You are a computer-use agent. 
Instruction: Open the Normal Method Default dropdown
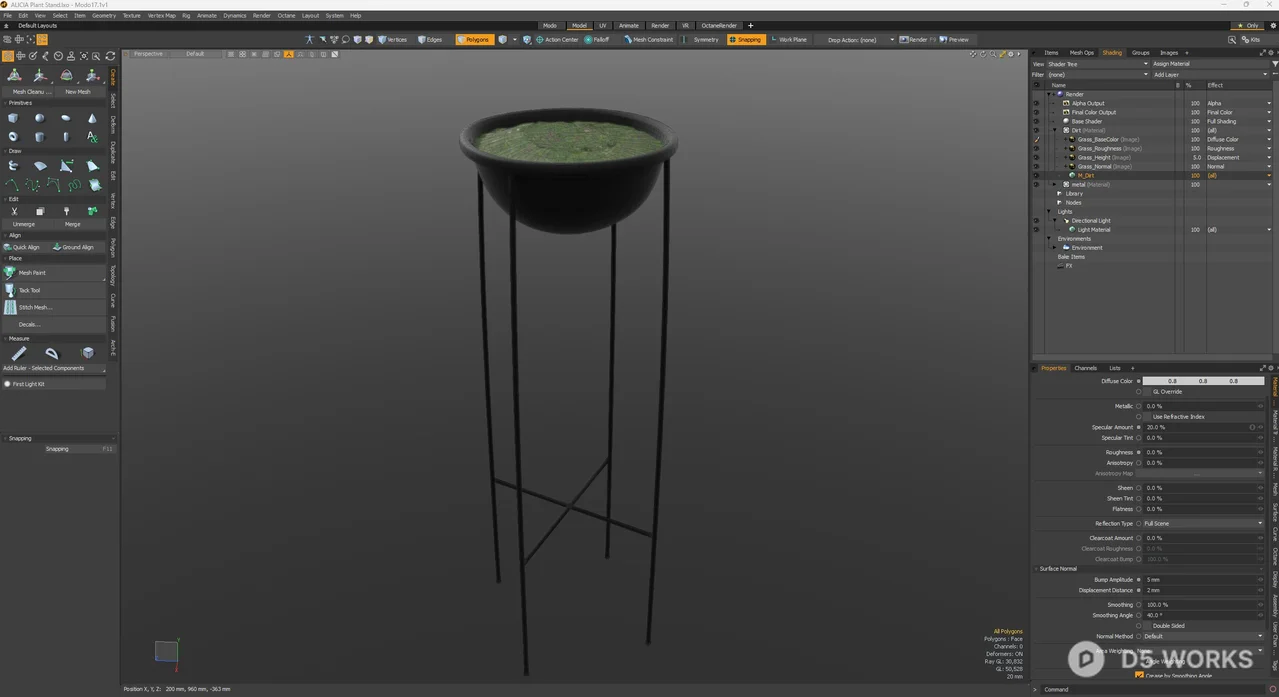1203,636
